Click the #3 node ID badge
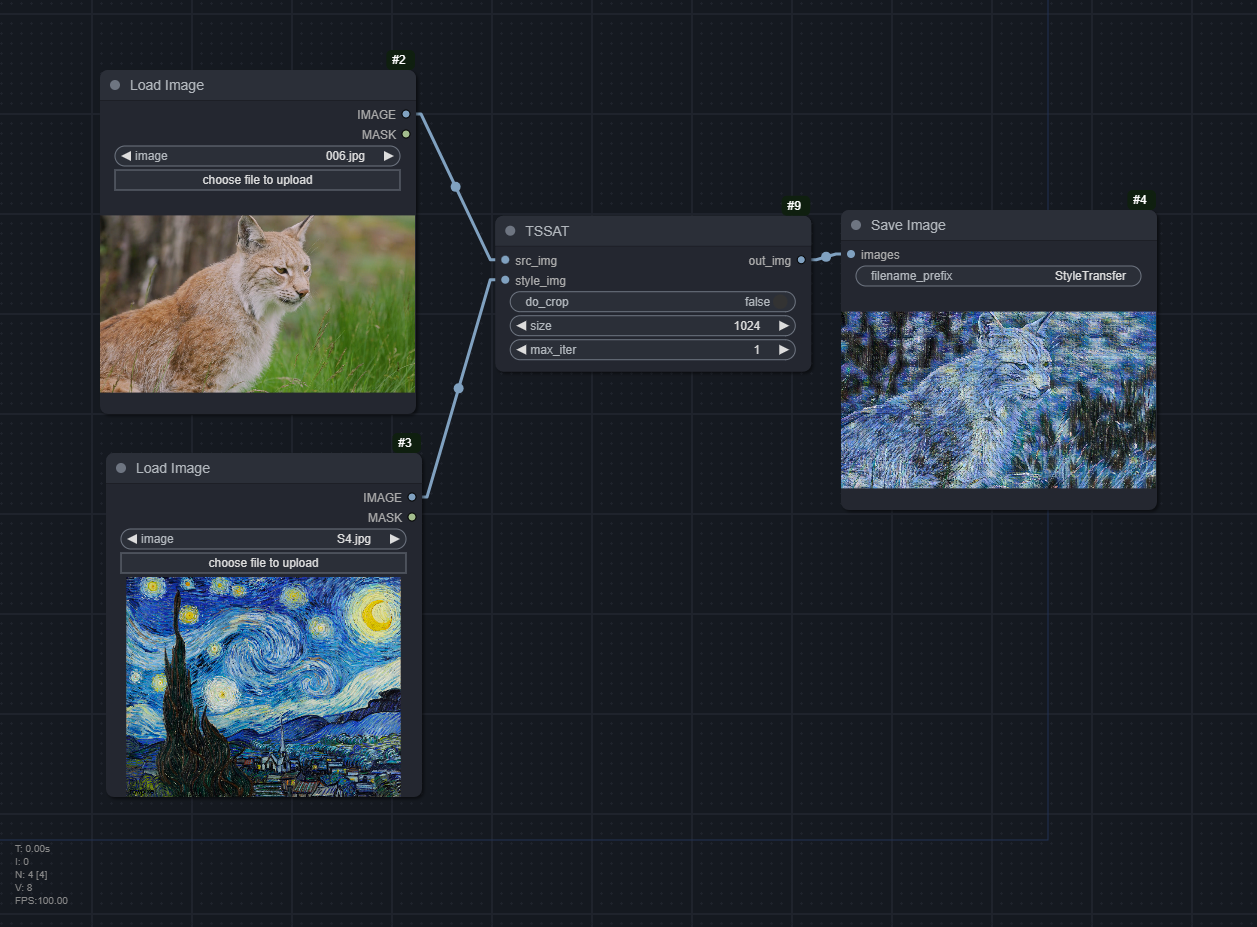 tap(405, 443)
